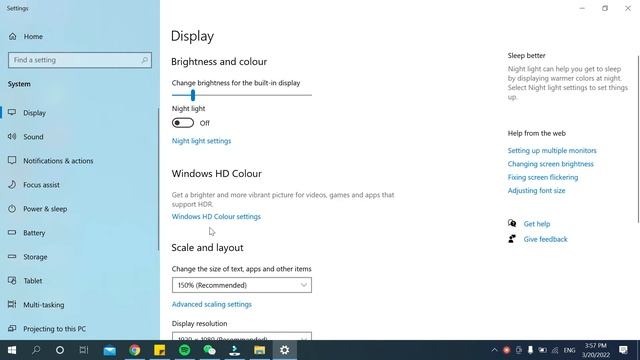Image resolution: width=640 pixels, height=360 pixels.
Task: Click the red recording tray icon
Action: click(x=507, y=350)
